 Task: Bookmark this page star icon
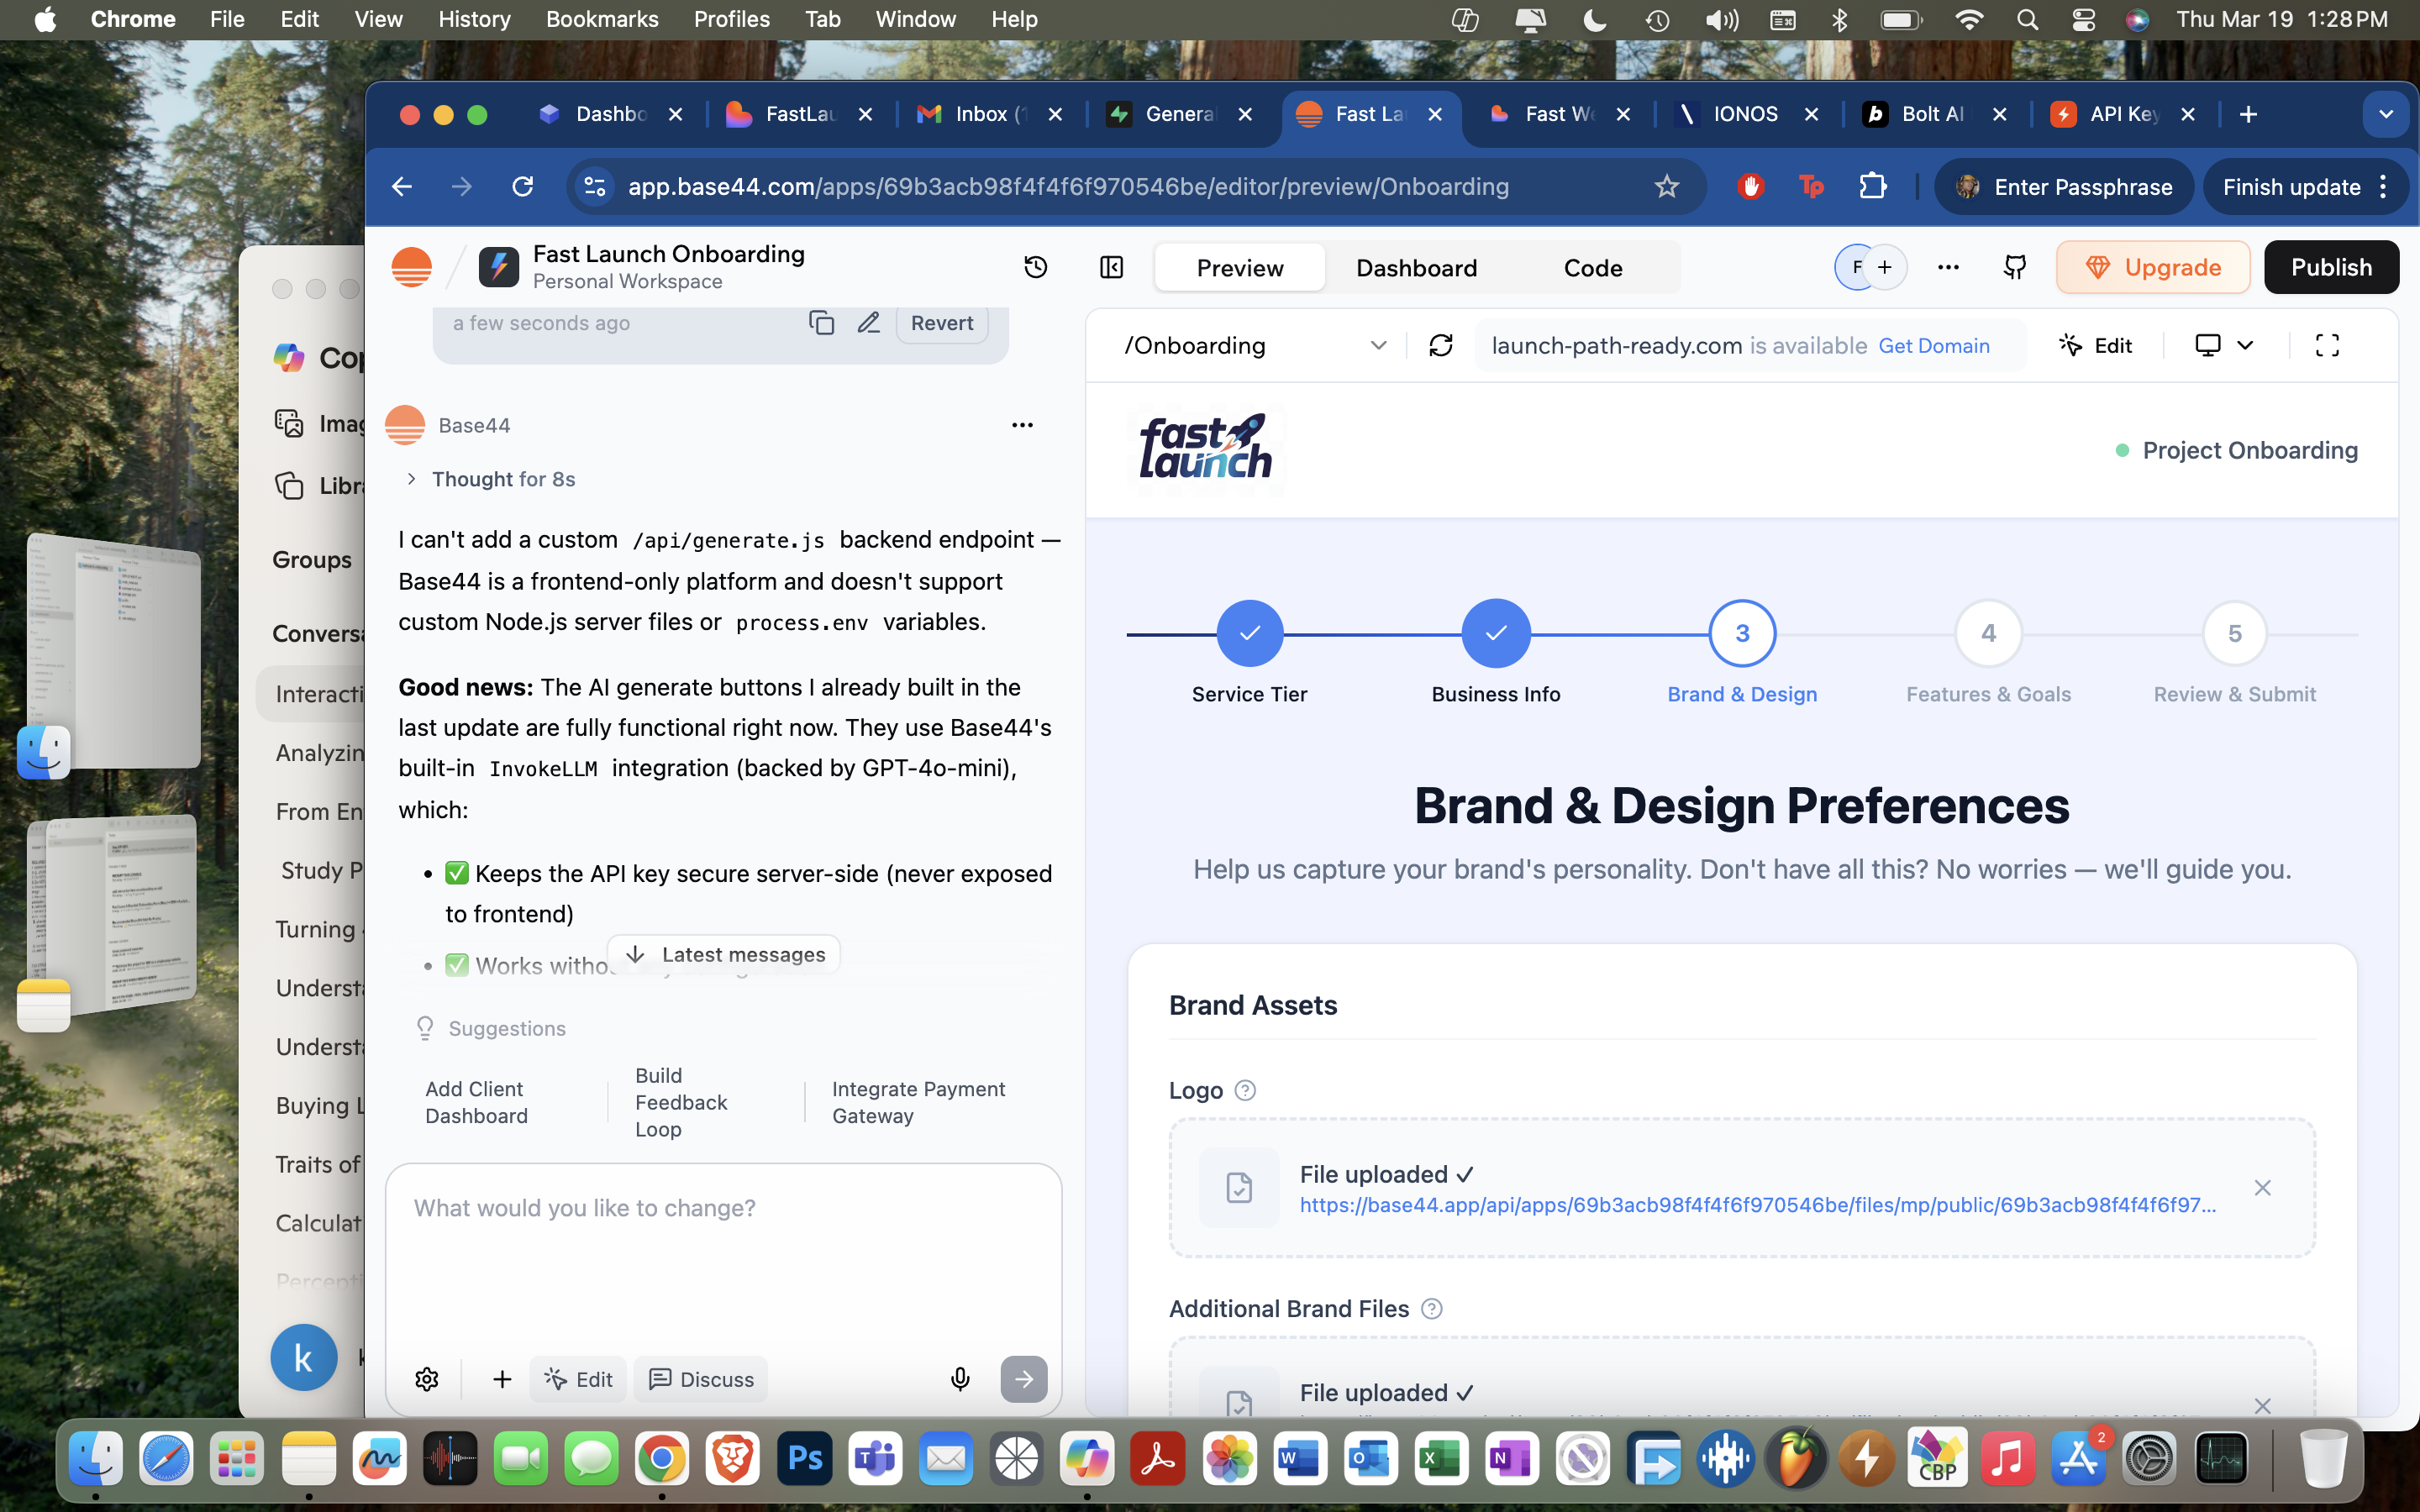pos(1666,186)
